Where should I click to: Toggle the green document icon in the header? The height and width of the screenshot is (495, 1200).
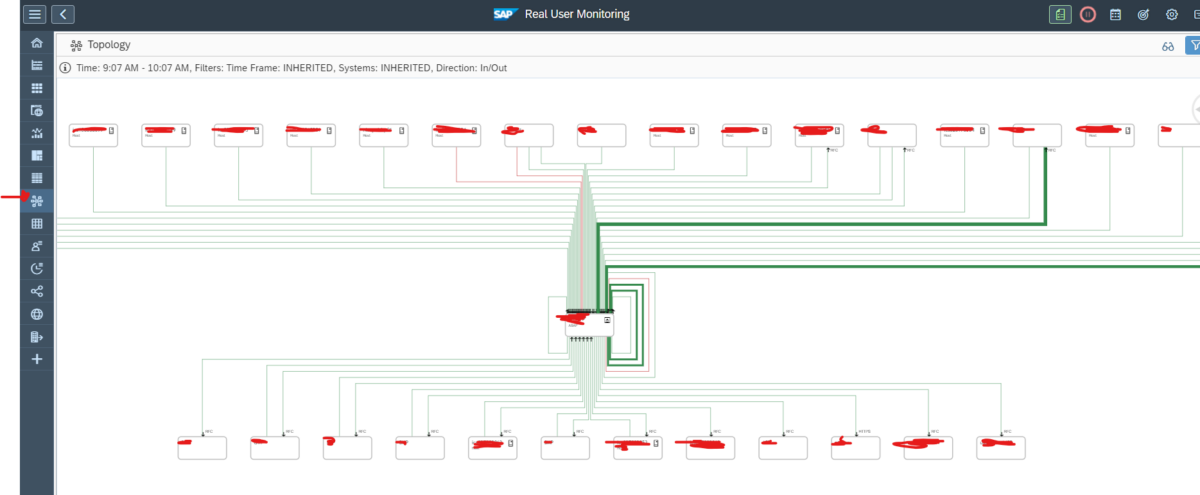1060,15
